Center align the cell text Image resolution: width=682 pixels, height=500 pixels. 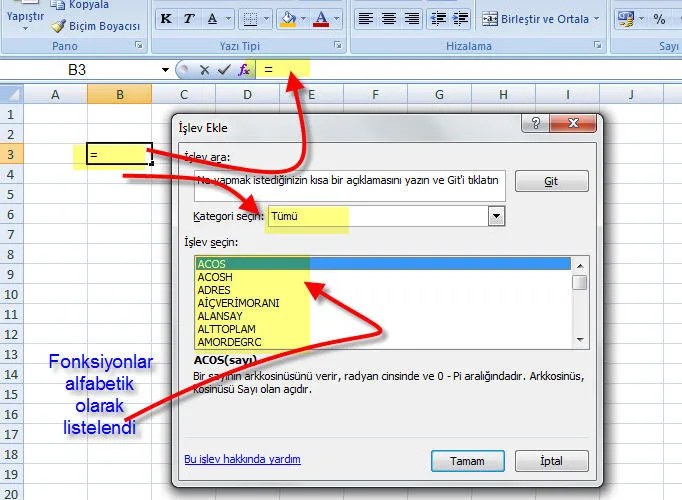tap(389, 18)
